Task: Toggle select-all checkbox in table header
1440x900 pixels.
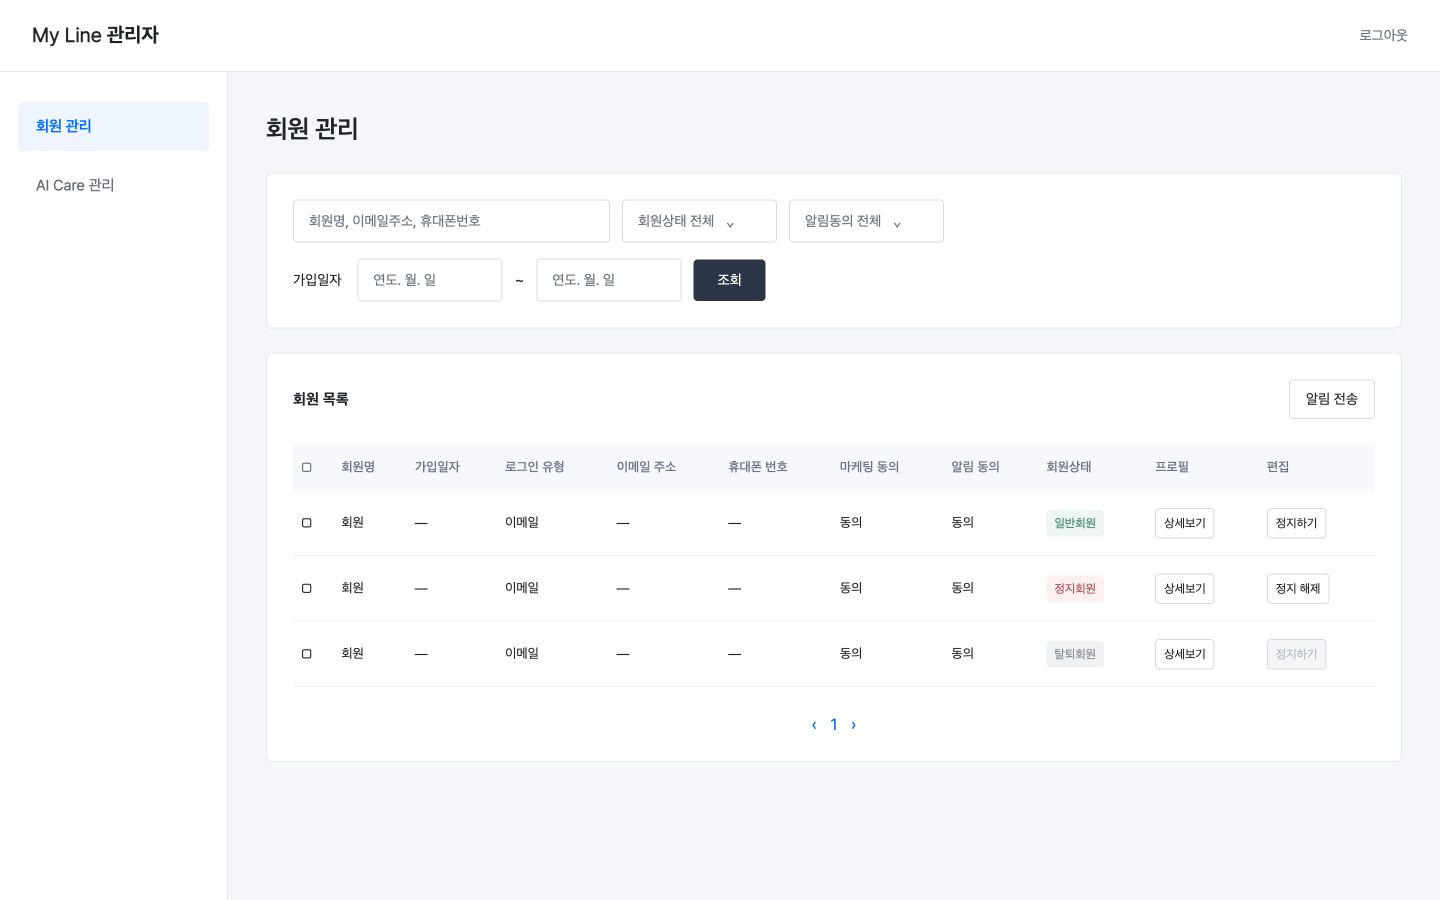Action: pyautogui.click(x=307, y=467)
